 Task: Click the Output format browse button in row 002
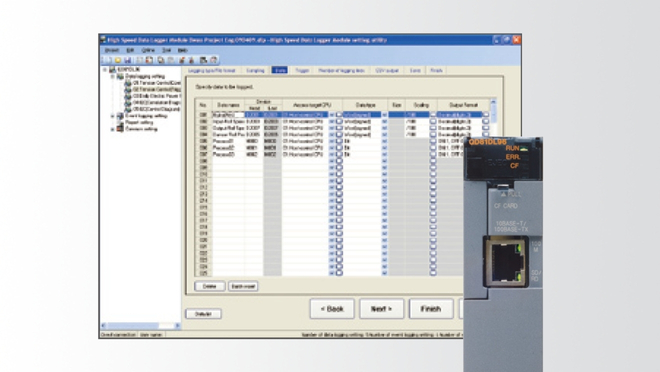coord(486,121)
